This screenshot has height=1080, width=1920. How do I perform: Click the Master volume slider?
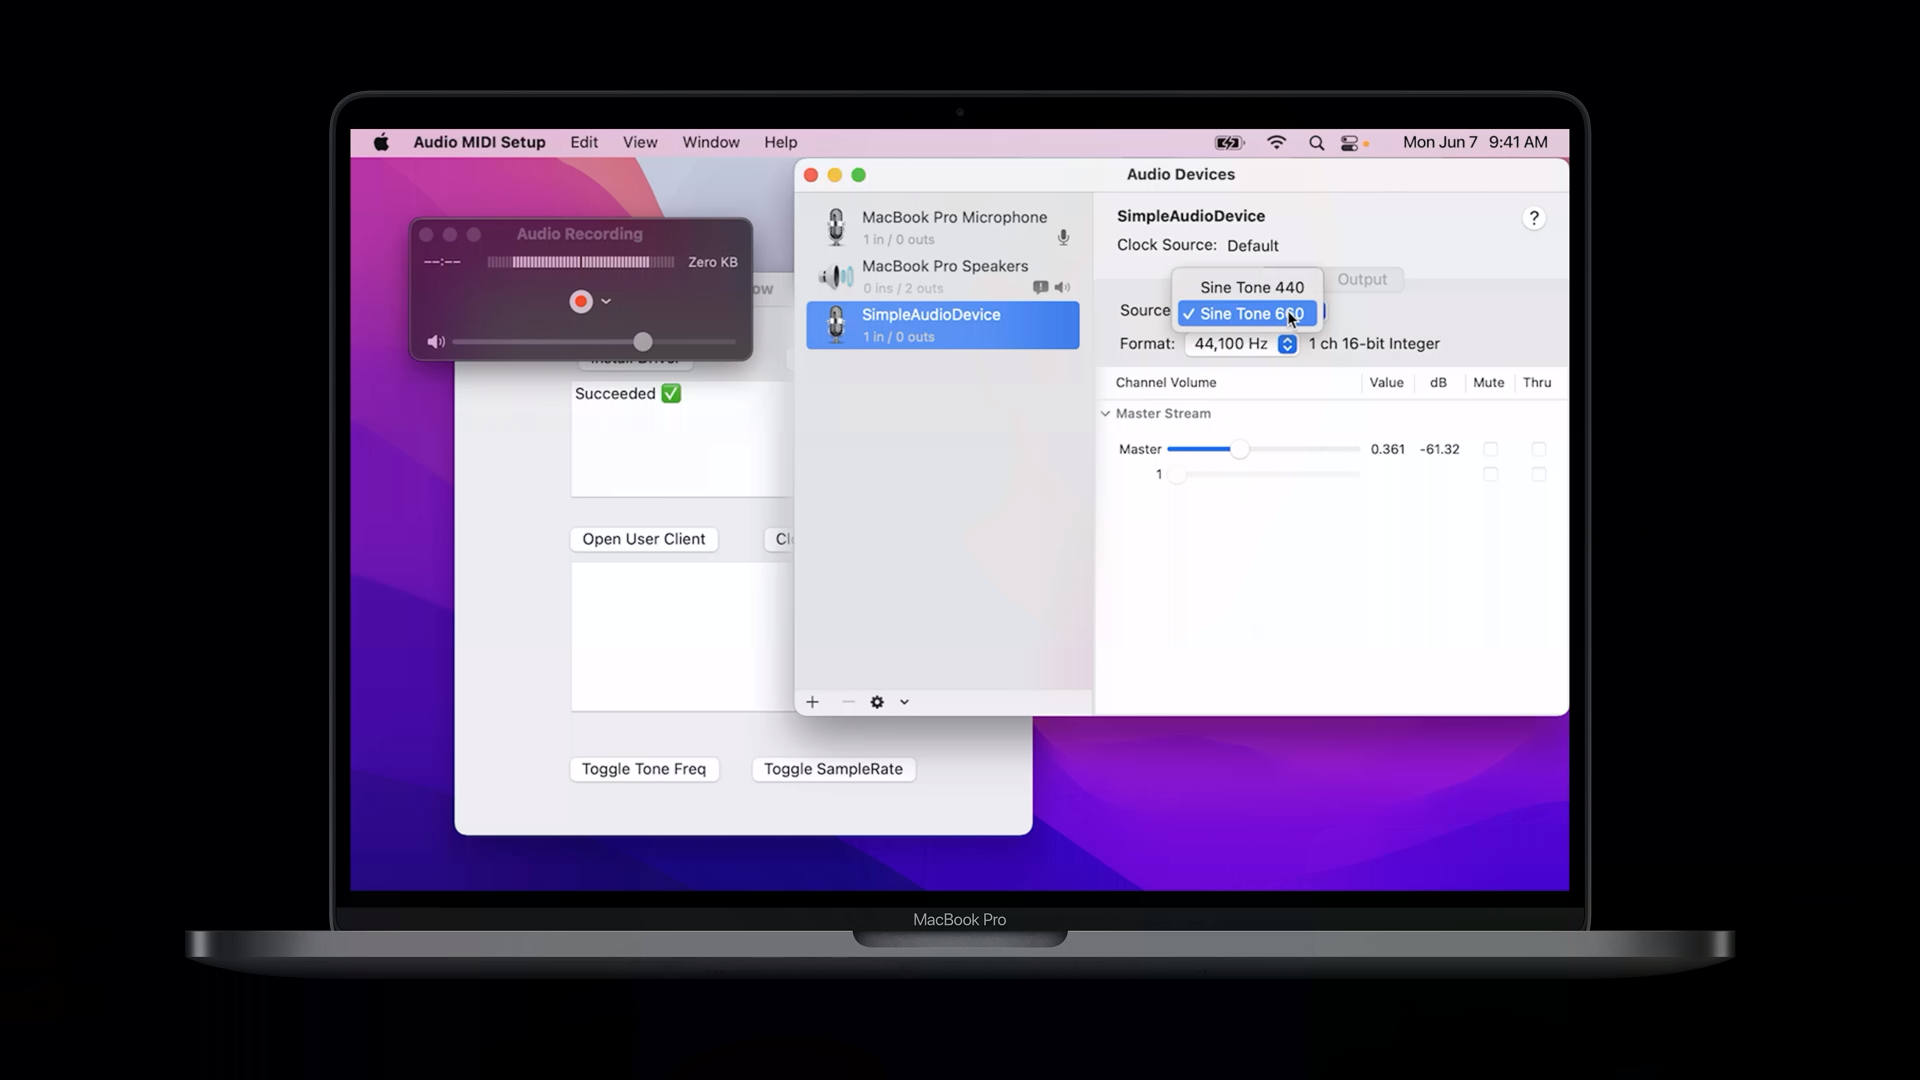click(1263, 449)
